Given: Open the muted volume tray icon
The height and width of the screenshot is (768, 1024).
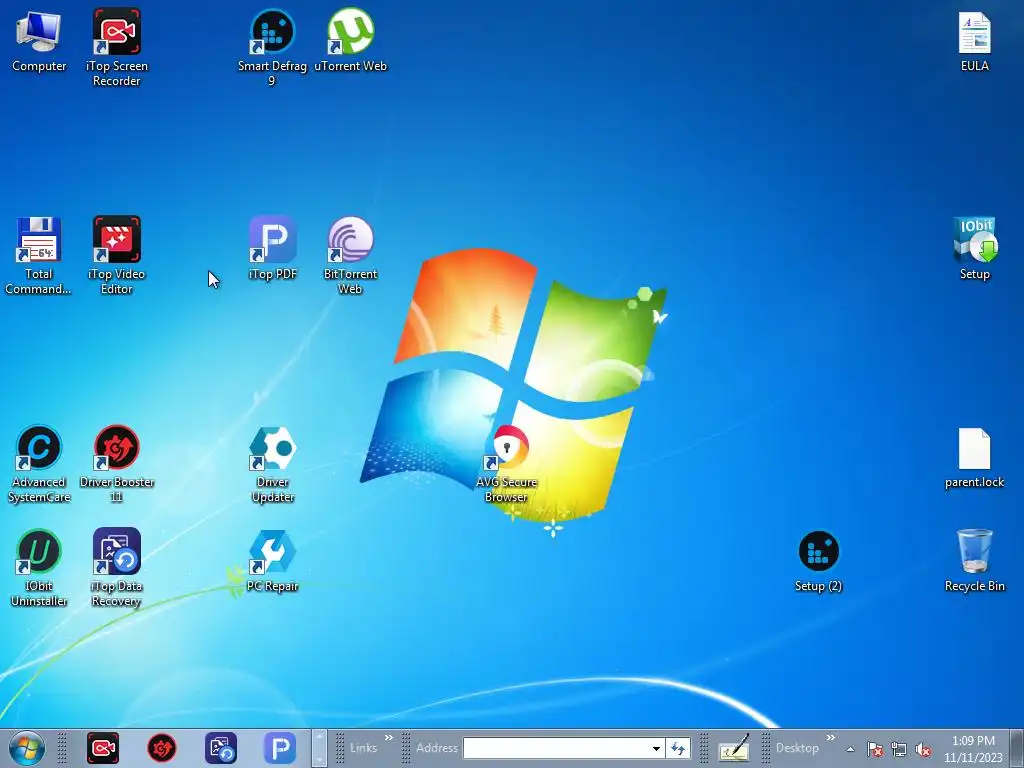Looking at the screenshot, I should (x=923, y=749).
